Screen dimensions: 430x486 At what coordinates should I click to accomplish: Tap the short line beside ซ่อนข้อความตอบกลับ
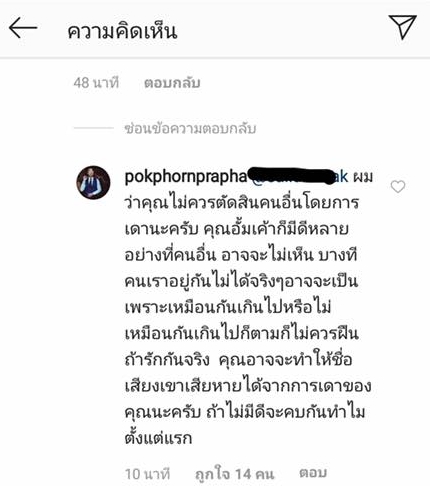pos(94,128)
